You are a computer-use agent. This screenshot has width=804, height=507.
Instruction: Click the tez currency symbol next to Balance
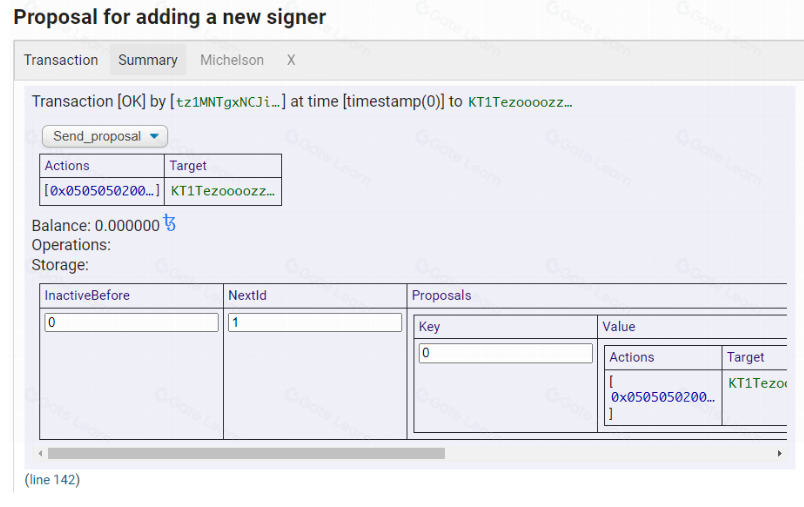pos(169,224)
